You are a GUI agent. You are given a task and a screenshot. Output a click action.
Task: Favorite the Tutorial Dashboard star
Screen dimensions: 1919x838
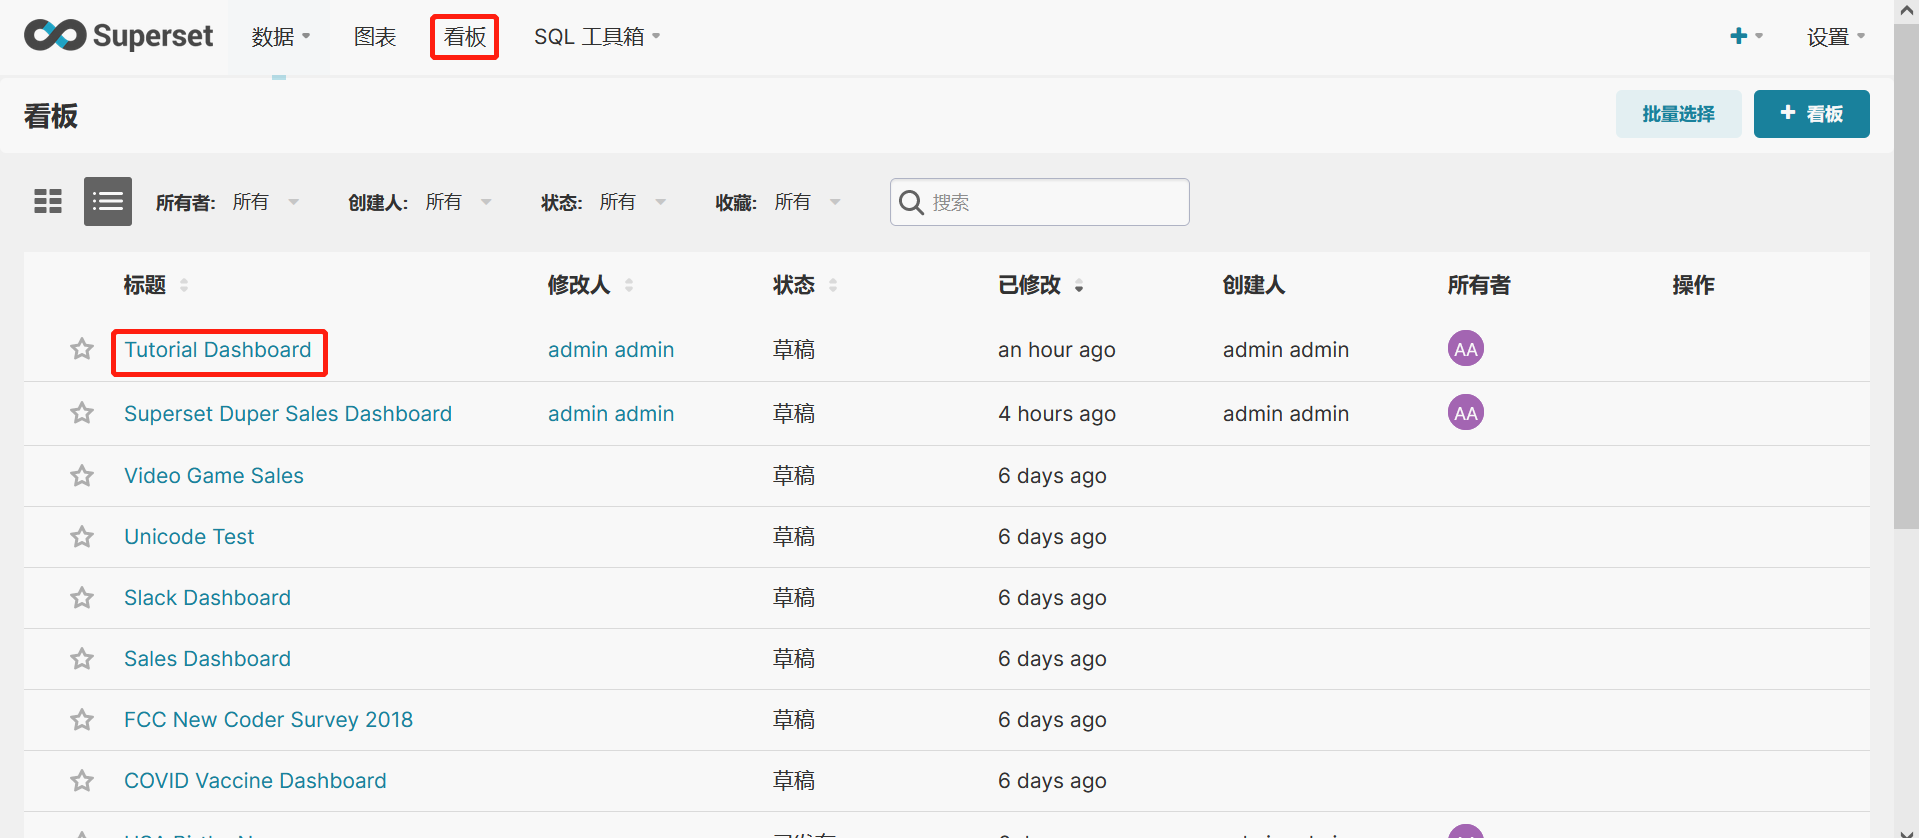82,349
